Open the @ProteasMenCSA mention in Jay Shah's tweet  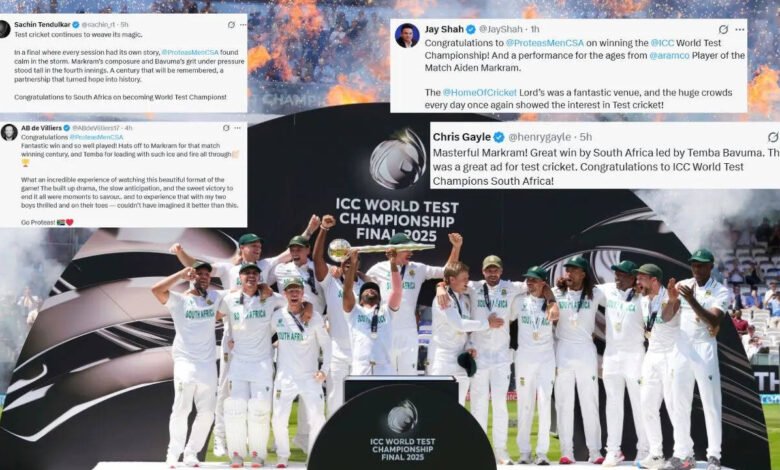[545, 43]
